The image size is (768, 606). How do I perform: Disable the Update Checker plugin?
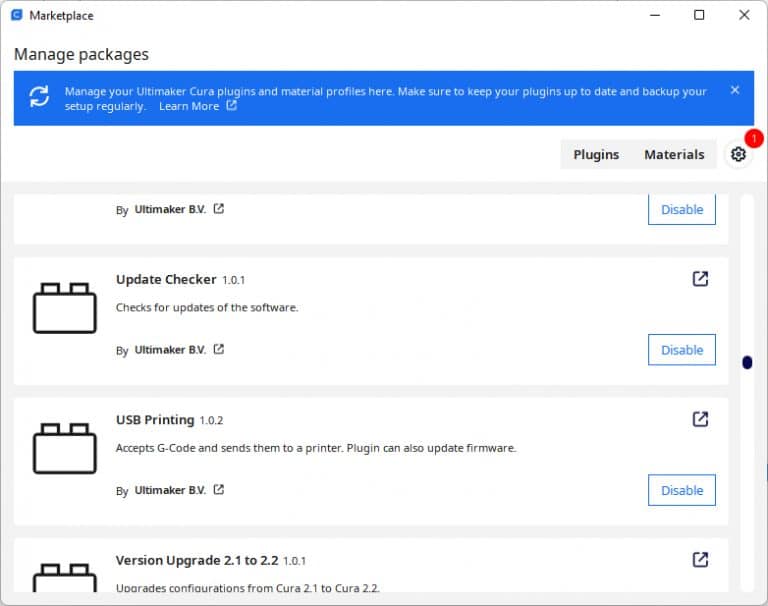pos(682,350)
